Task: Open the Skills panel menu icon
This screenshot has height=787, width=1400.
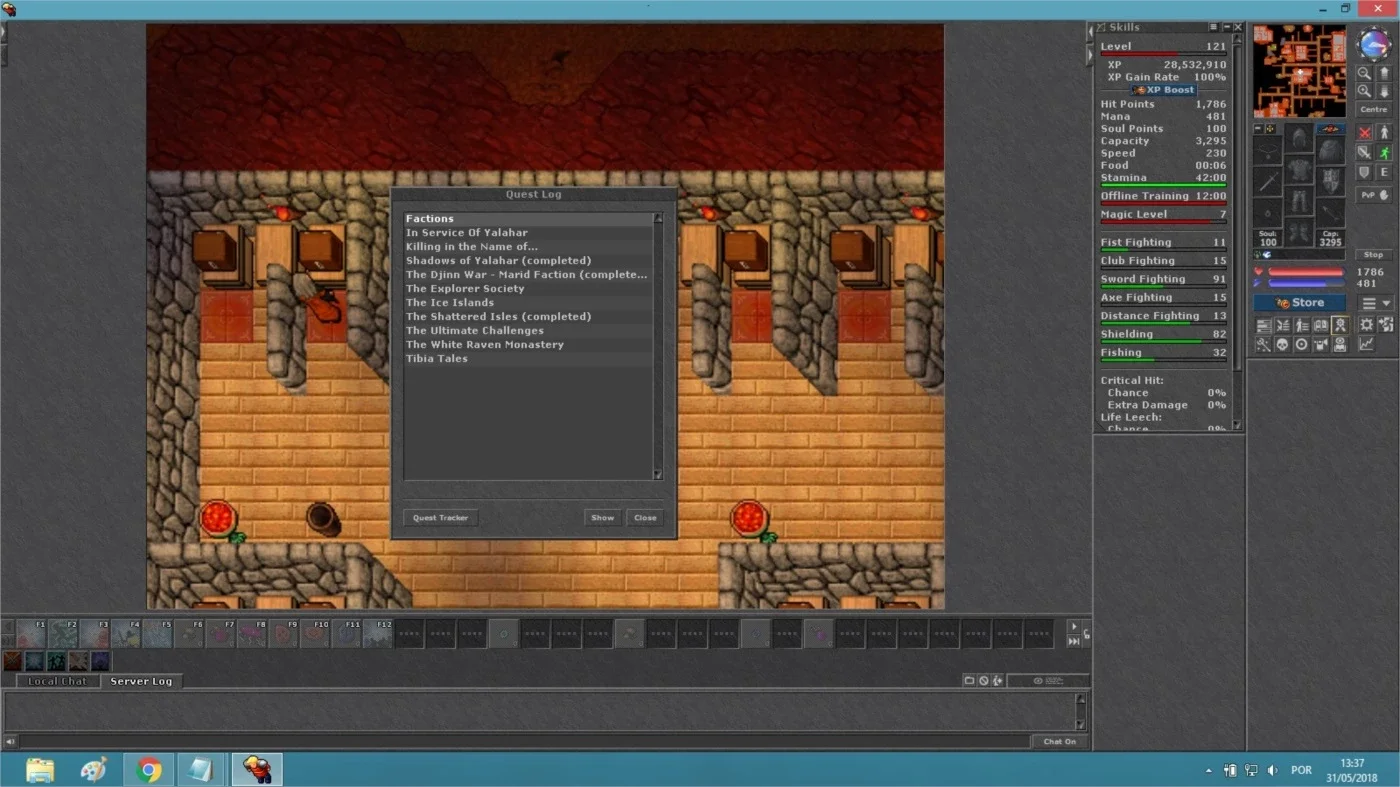Action: (x=1213, y=27)
